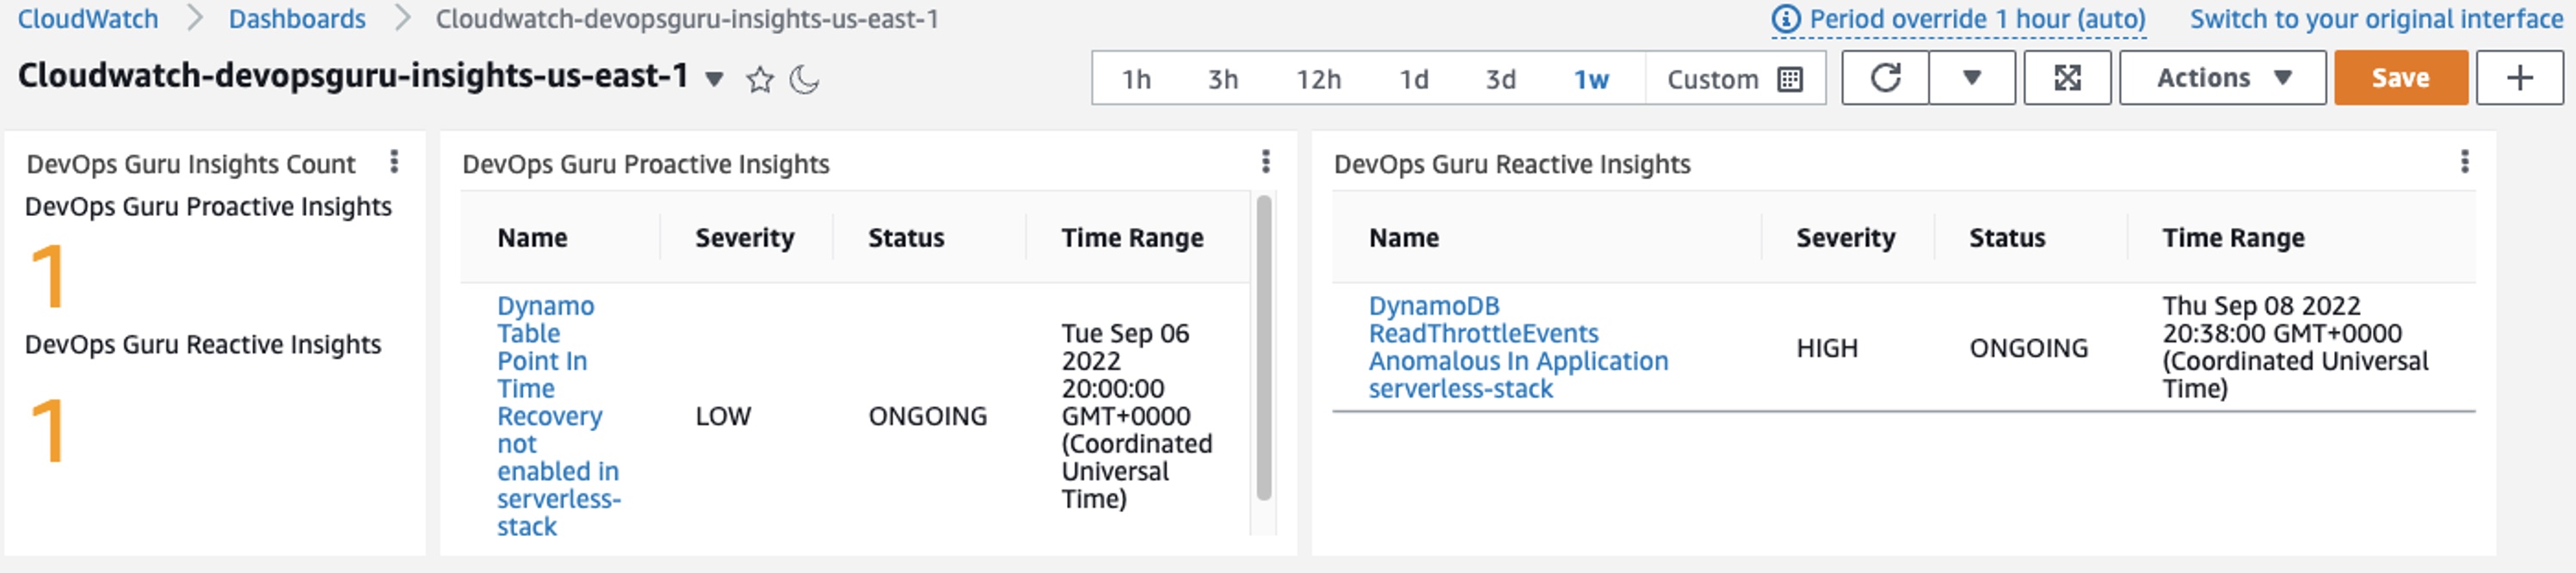Click the Cloudwatch-devopsguru-insights-us-east-1 dashboard heading
This screenshot has height=573, width=2576.
click(x=353, y=76)
